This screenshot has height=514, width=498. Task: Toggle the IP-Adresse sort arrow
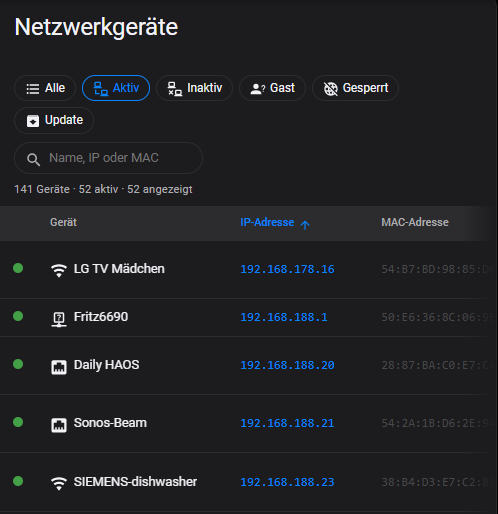click(305, 225)
